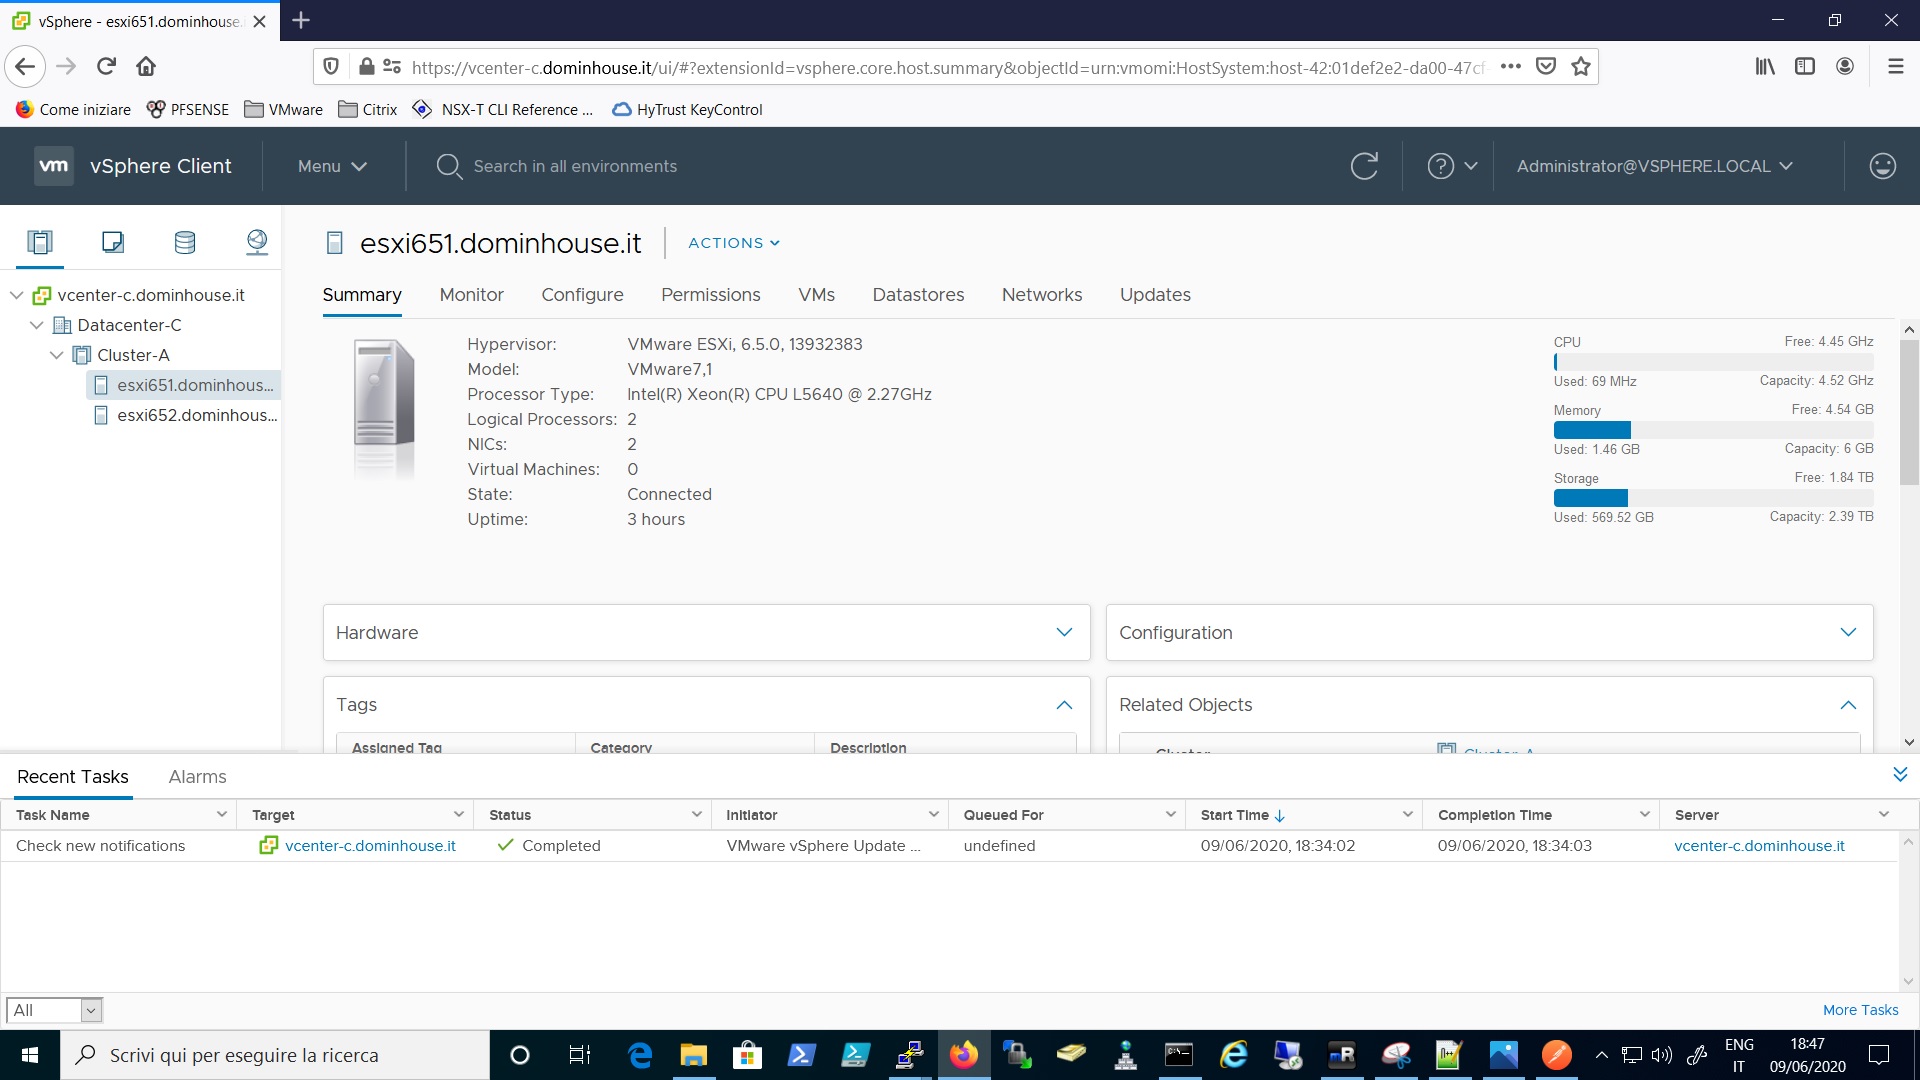Image resolution: width=1920 pixels, height=1080 pixels.
Task: Collapse the Related Objects section chevron
Action: pos(1847,705)
